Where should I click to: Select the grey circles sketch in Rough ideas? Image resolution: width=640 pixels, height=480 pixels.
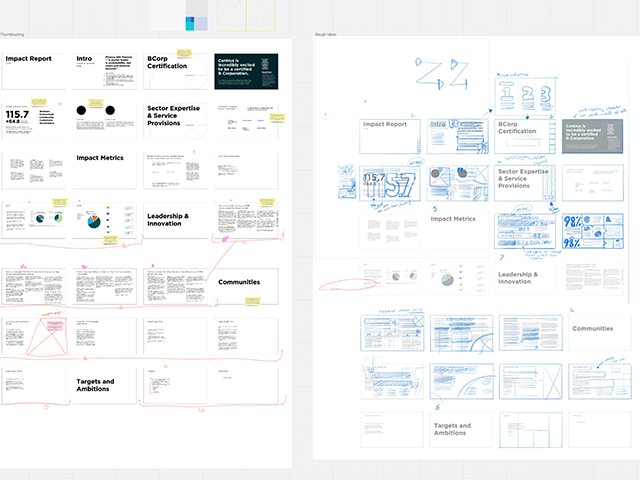point(458,183)
